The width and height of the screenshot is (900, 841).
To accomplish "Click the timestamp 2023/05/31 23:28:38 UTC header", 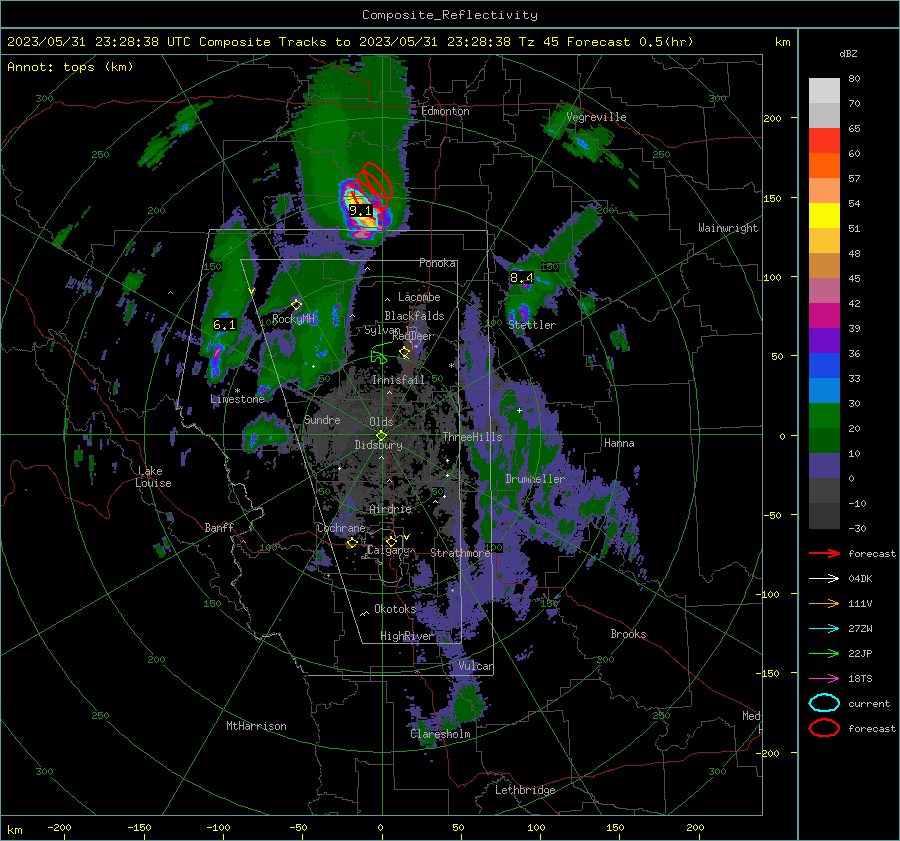I will click(x=99, y=42).
